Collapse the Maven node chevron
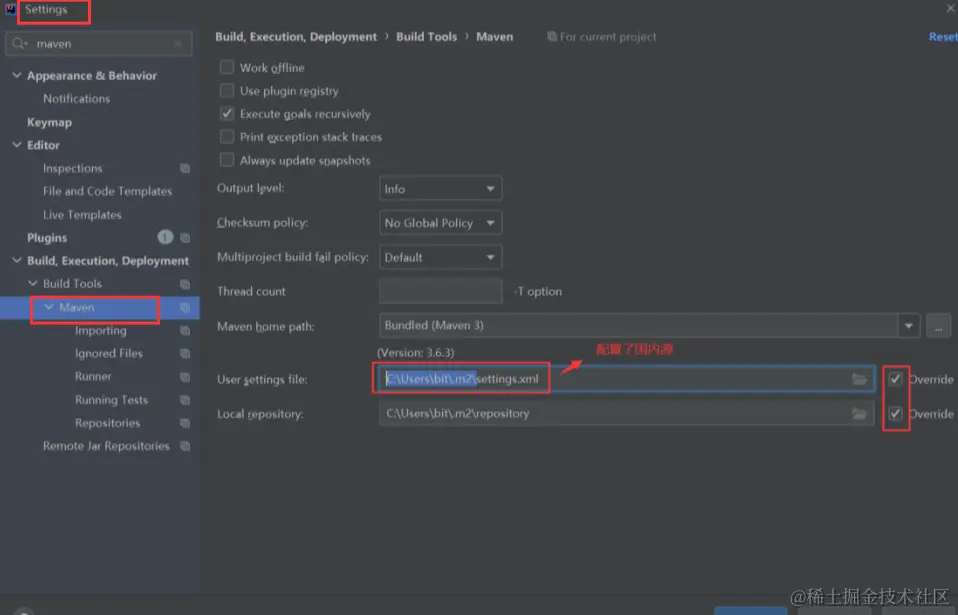Image resolution: width=958 pixels, height=615 pixels. pyautogui.click(x=49, y=307)
